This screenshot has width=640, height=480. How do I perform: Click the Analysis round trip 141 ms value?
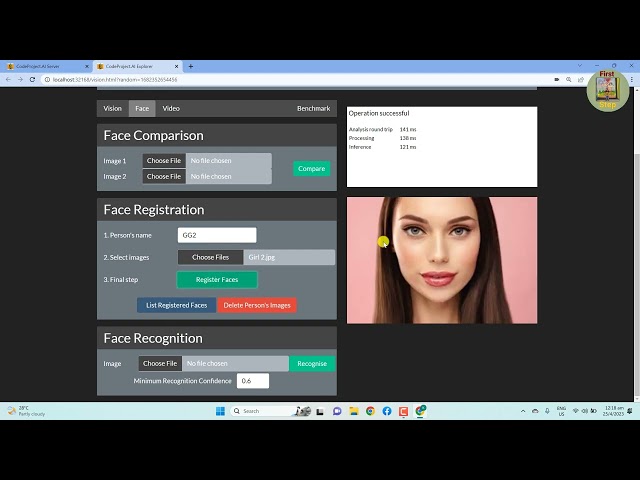coord(408,129)
